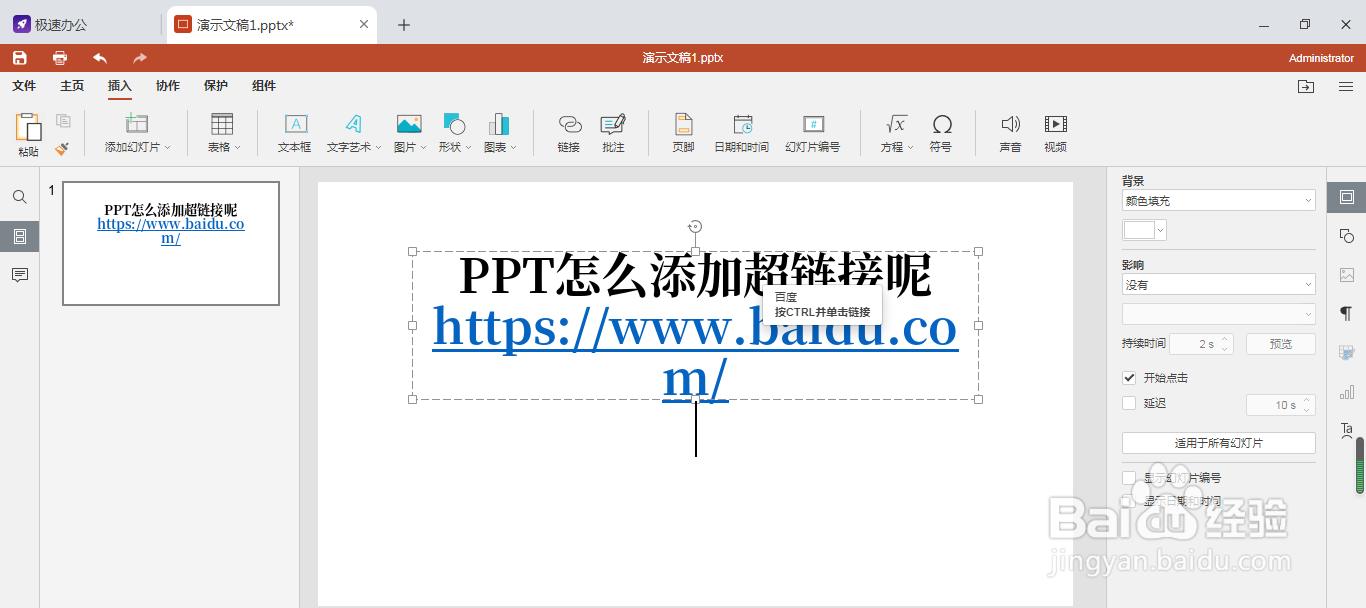
Task: Click the Save icon in the title bar
Action: pyautogui.click(x=20, y=58)
